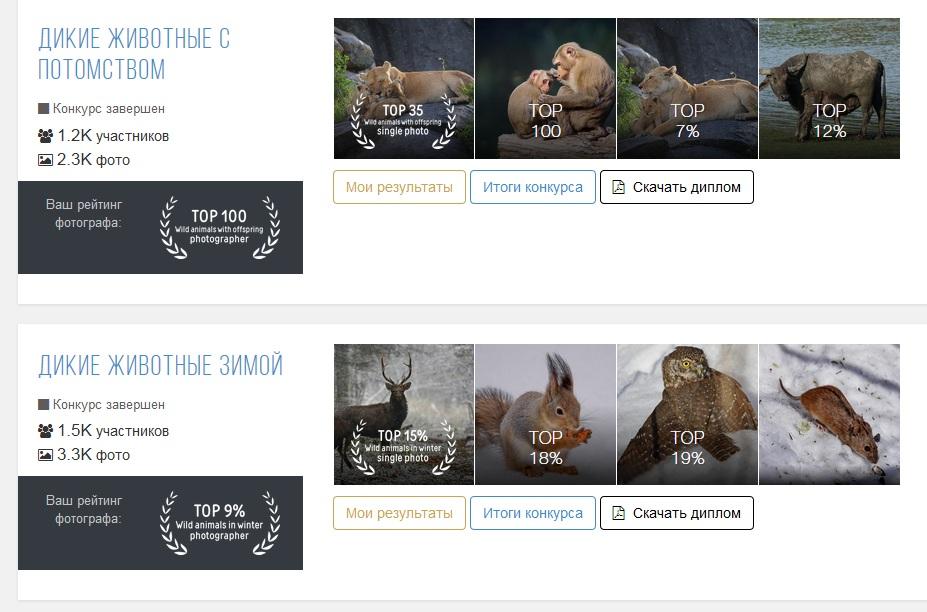The height and width of the screenshot is (612, 927).
Task: Click Ваш рейтинг фотографа in the winter contest
Action: pyautogui.click(x=85, y=509)
